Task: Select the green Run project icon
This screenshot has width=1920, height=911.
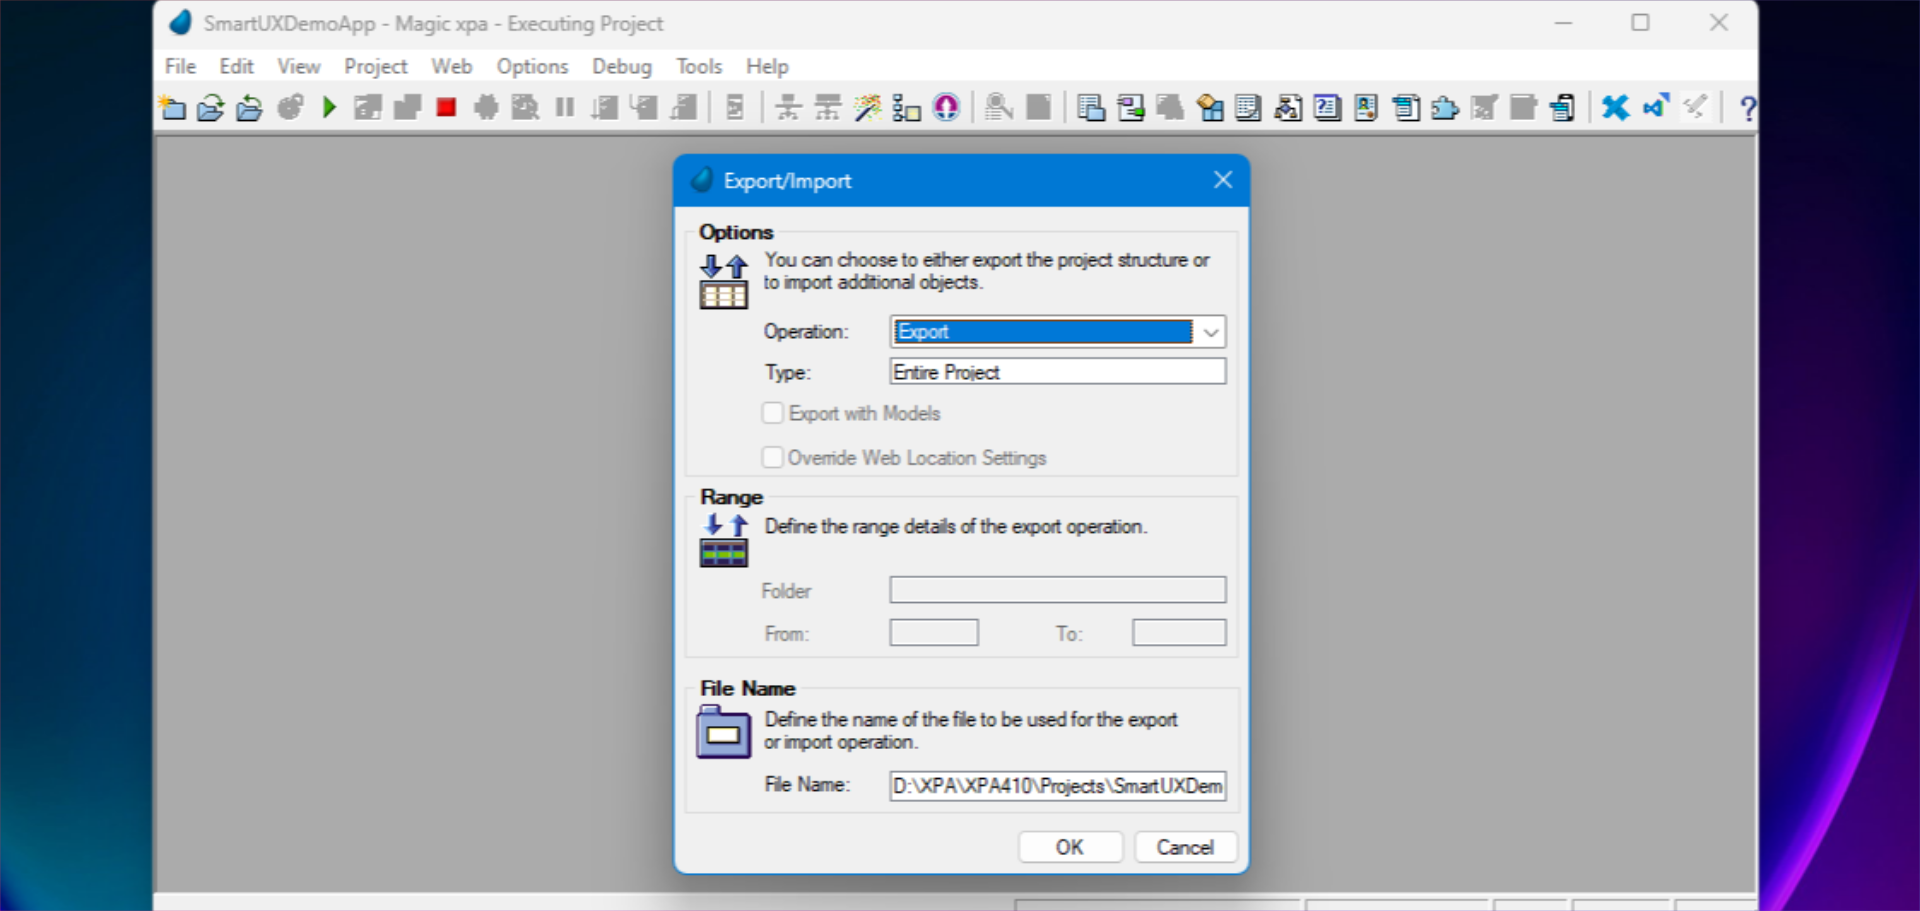Action: (330, 107)
